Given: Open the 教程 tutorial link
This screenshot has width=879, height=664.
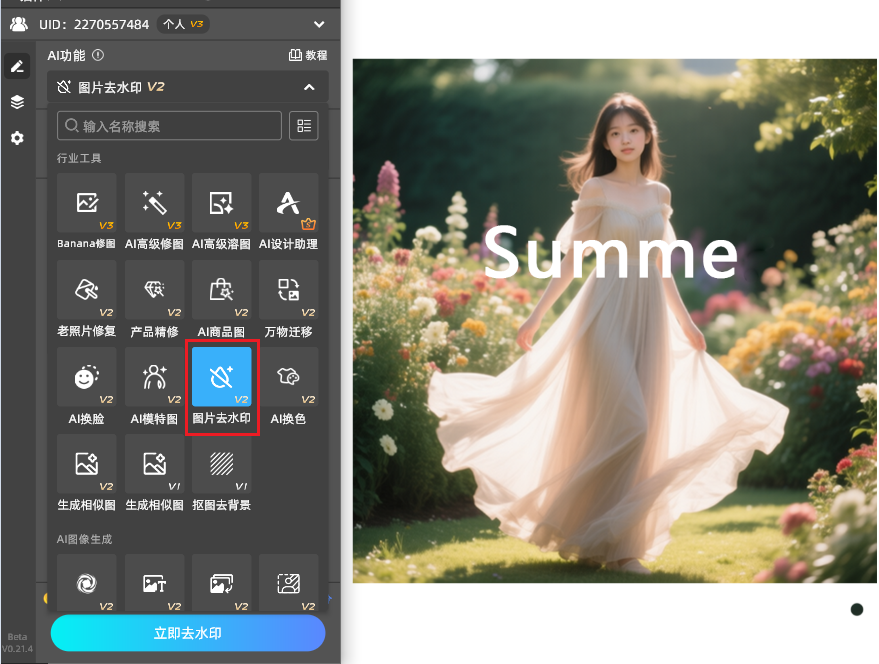Looking at the screenshot, I should (x=308, y=56).
